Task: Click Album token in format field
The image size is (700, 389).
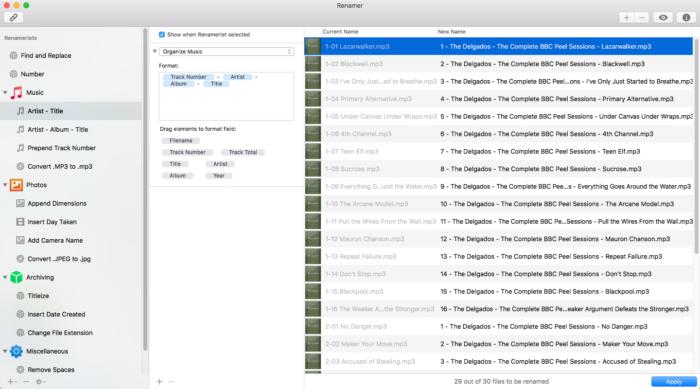Action: (x=179, y=84)
